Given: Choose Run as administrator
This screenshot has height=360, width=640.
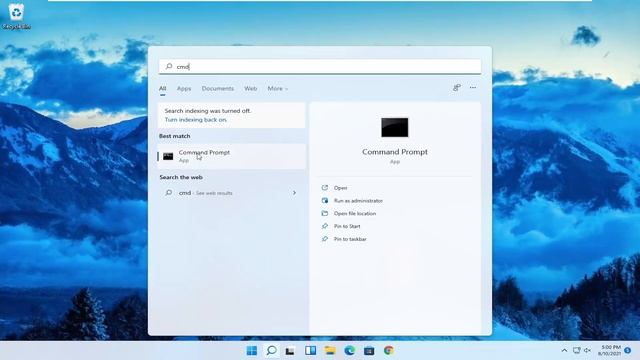Looking at the screenshot, I should point(358,200).
